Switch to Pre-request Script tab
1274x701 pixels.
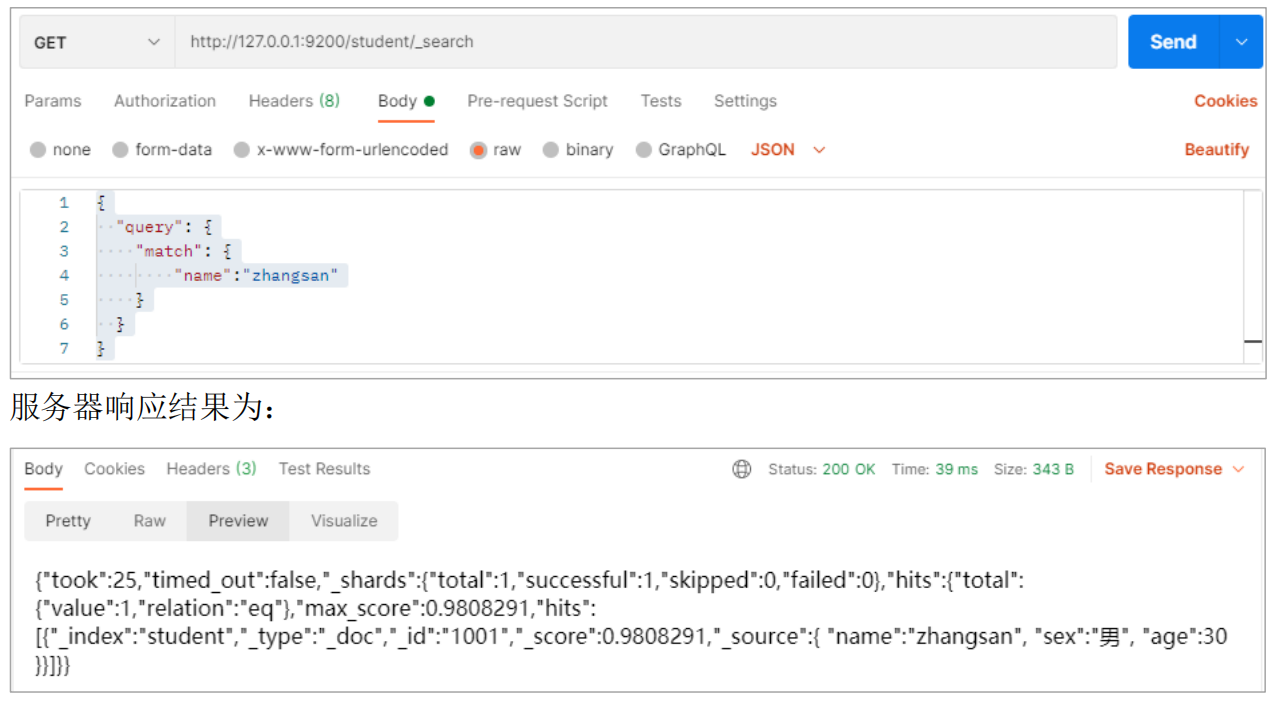tap(537, 101)
